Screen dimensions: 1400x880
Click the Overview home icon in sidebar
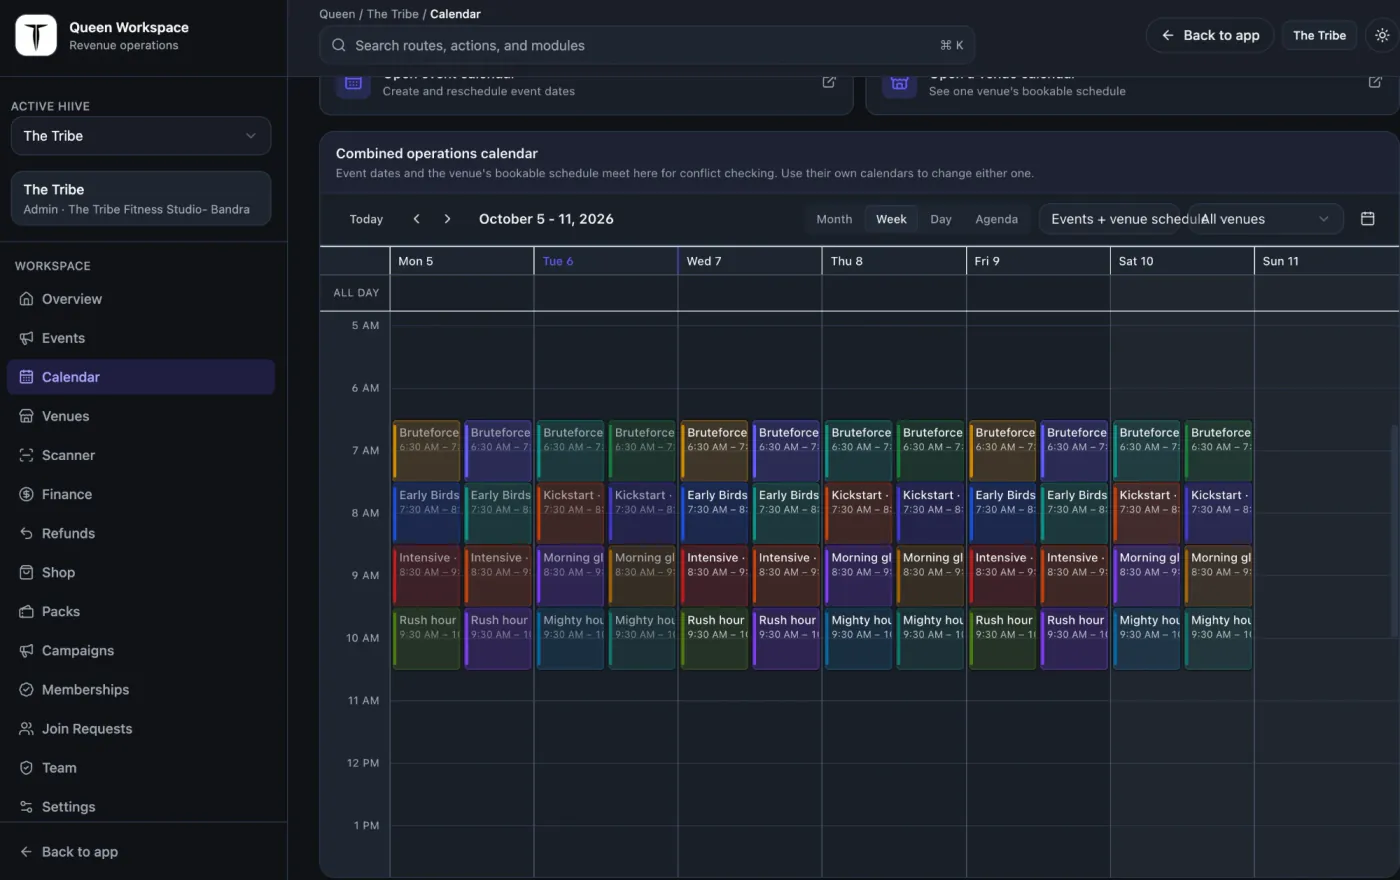pos(27,299)
